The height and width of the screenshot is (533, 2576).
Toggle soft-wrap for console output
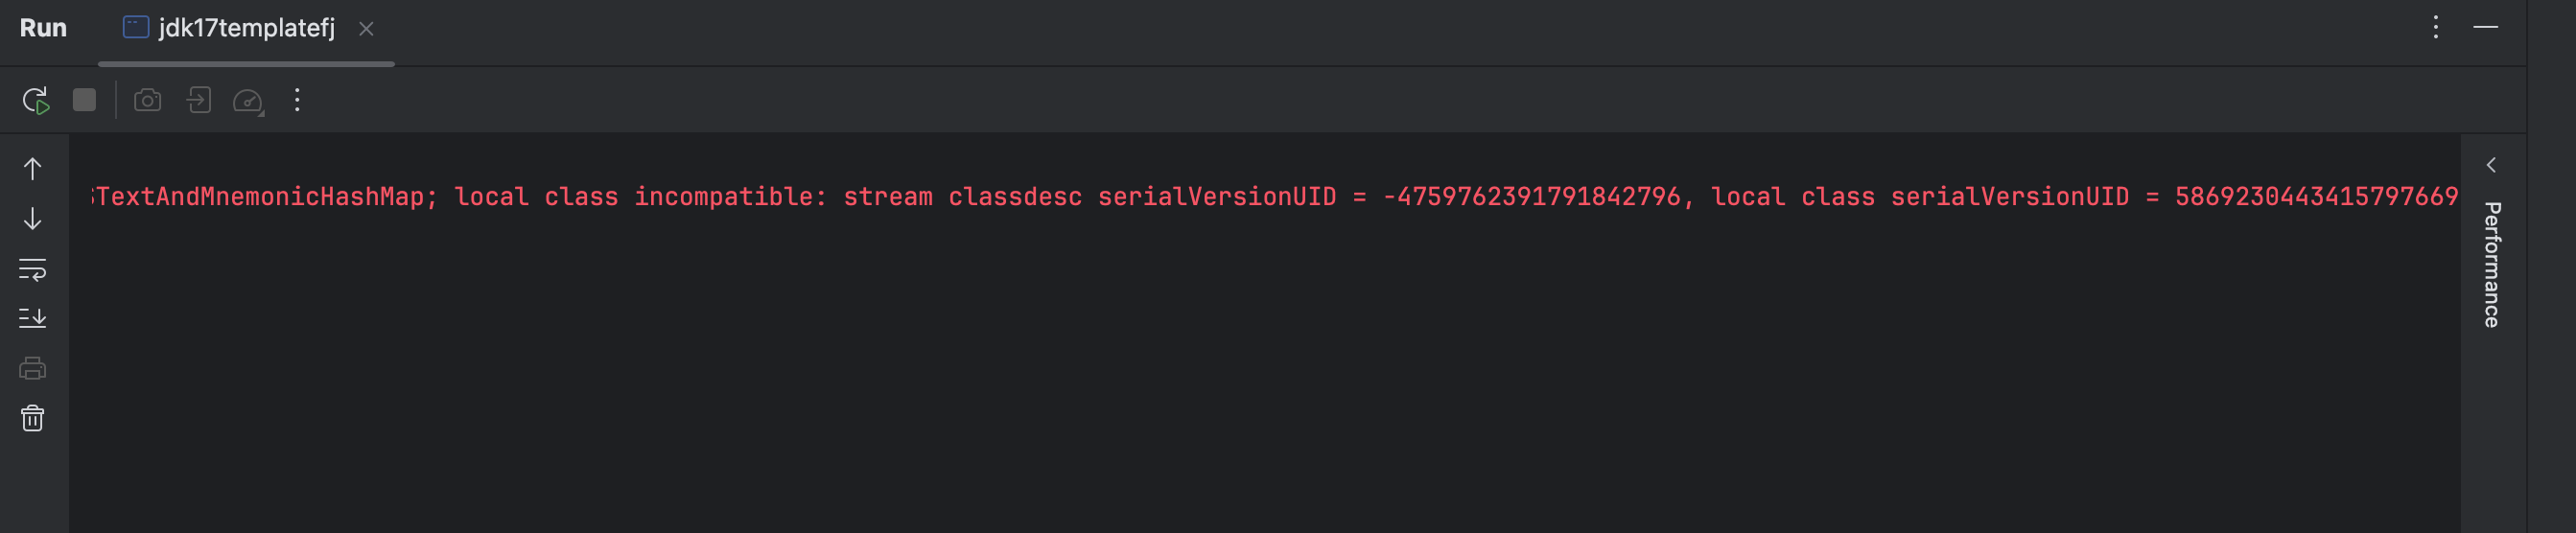[x=33, y=269]
